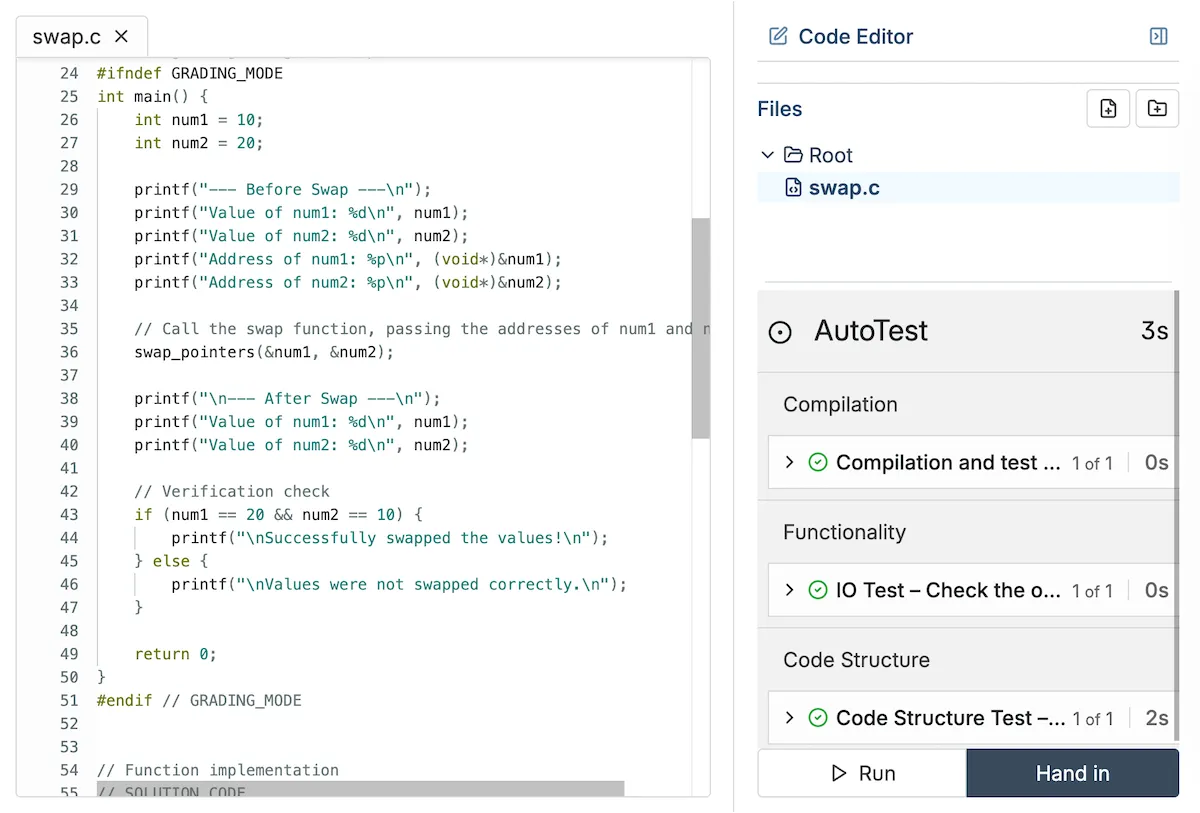This screenshot has width=1200, height=813.
Task: Collapse the Root folder in Files
Action: 768,155
